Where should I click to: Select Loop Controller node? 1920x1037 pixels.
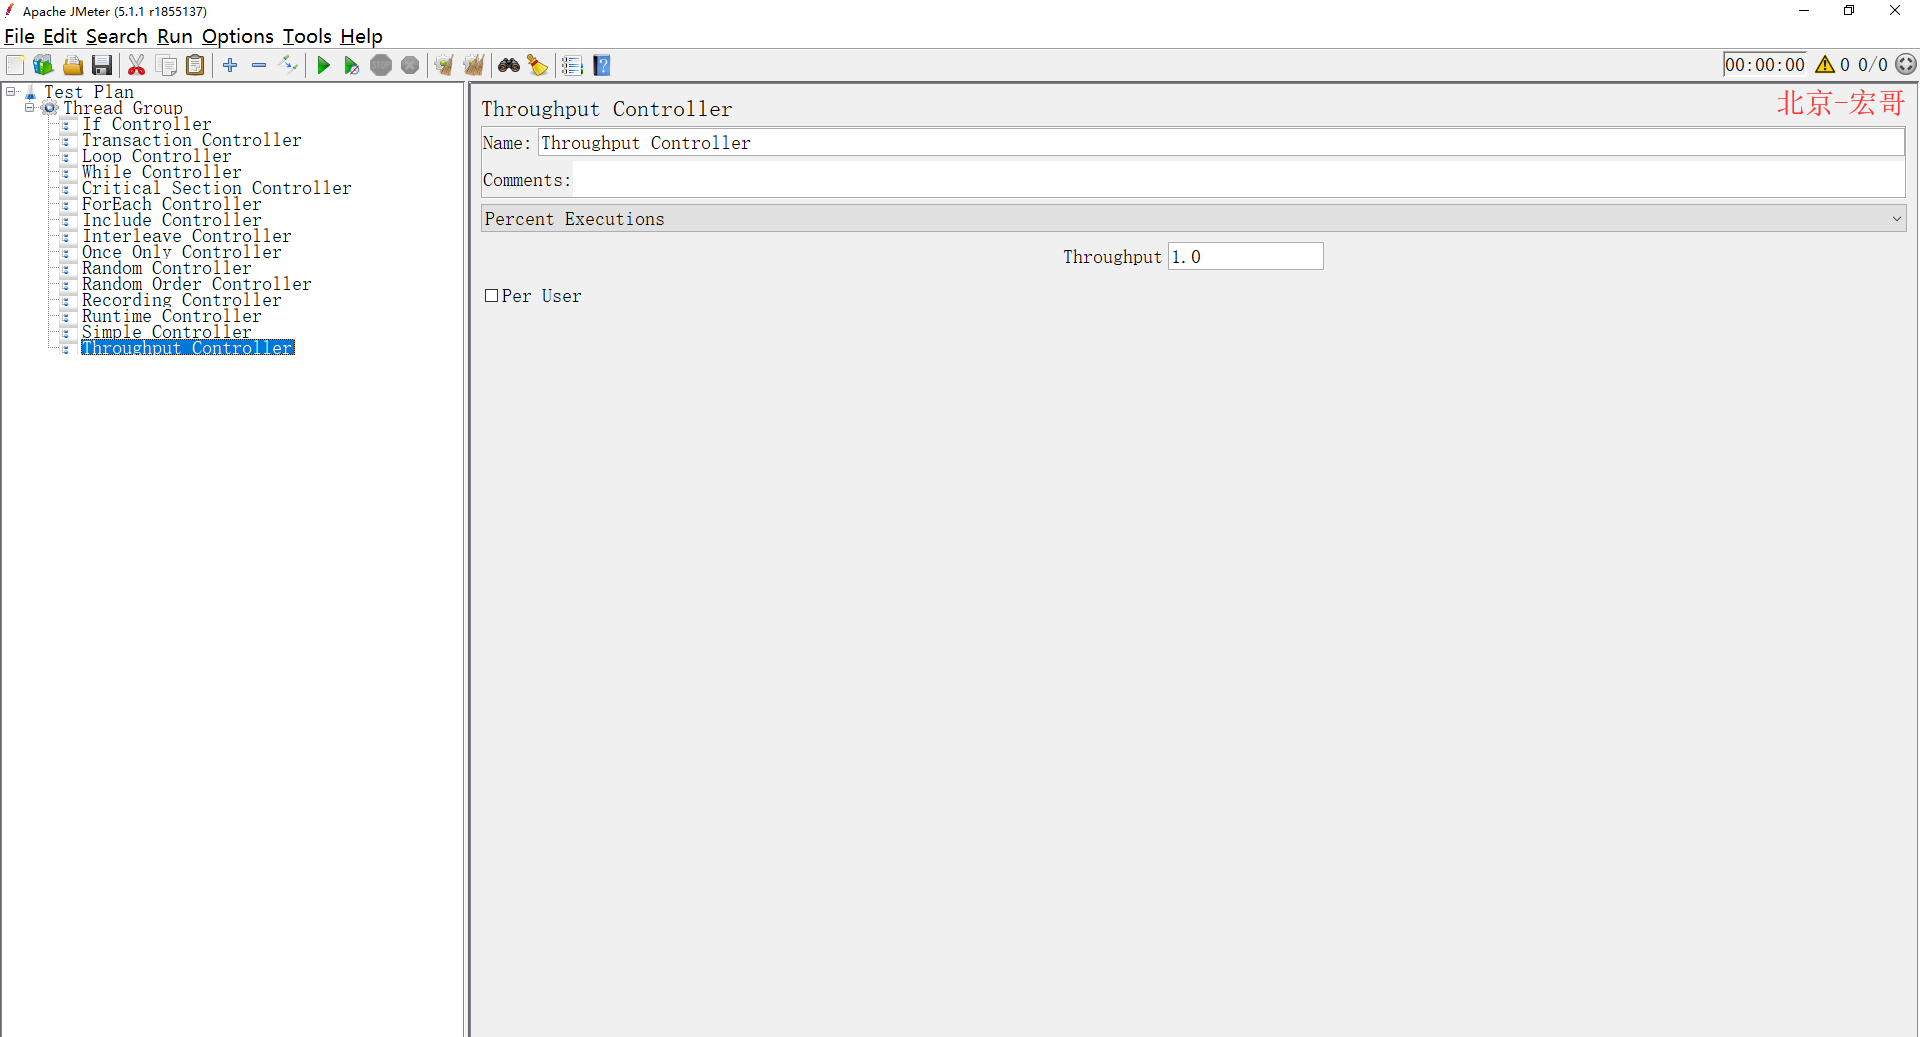click(156, 156)
